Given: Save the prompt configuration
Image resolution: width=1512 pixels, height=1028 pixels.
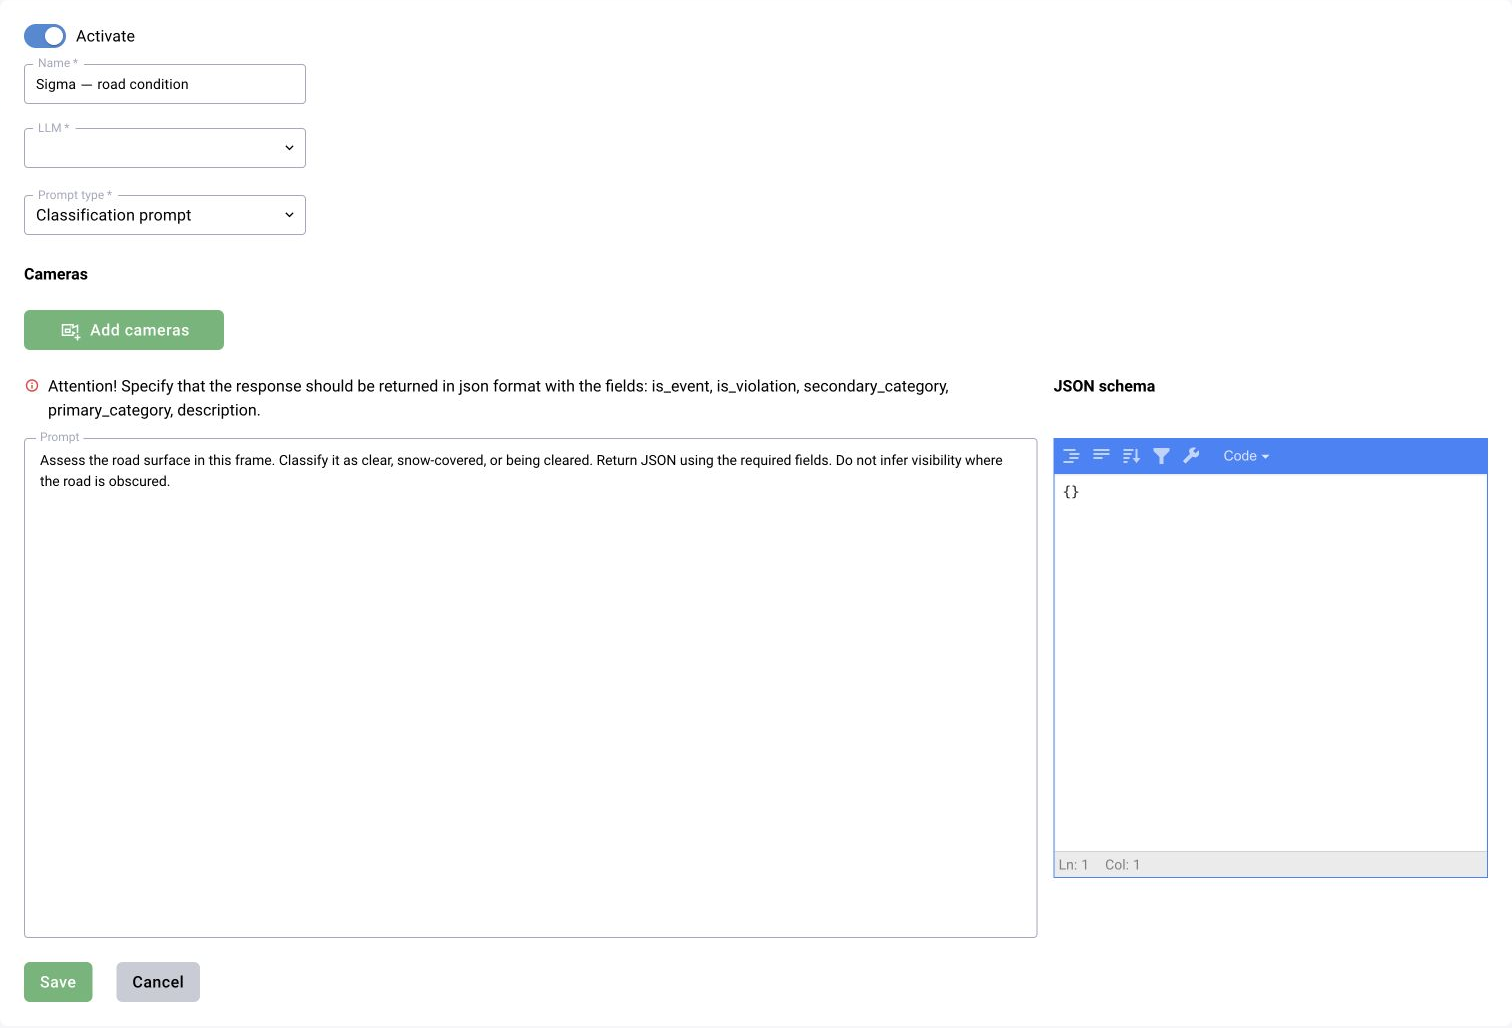Looking at the screenshot, I should (58, 982).
